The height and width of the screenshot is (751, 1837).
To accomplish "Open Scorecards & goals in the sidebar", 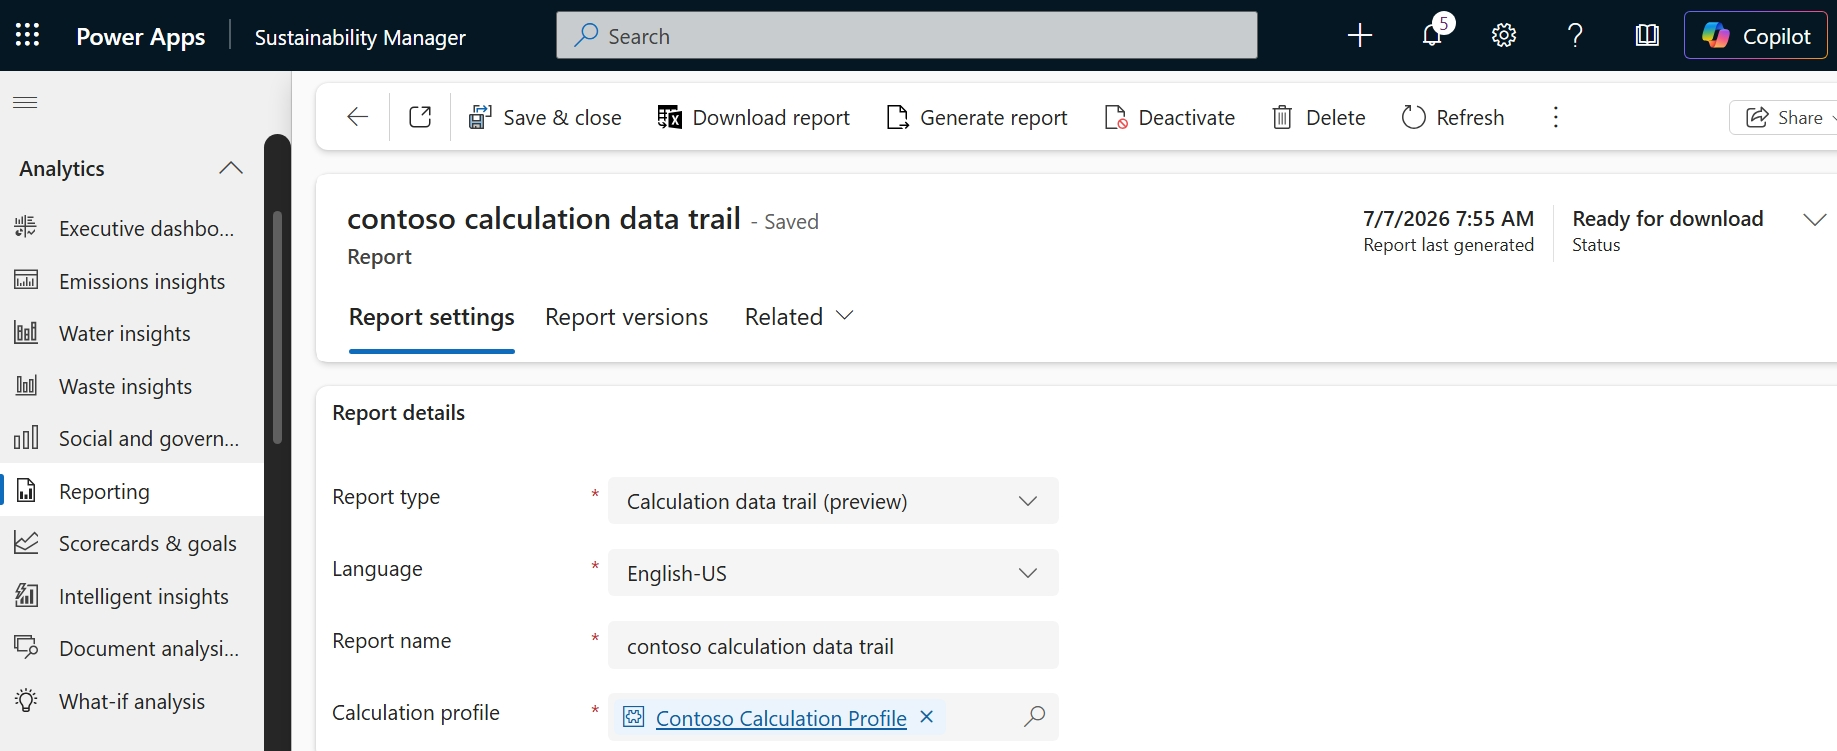I will click(132, 543).
